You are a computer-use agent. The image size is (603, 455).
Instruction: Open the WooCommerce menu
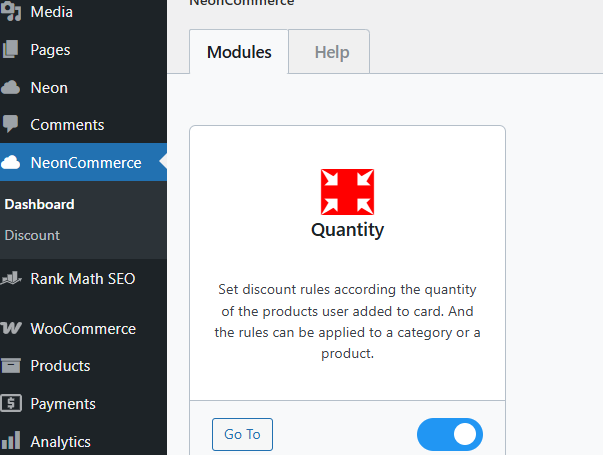coord(83,328)
